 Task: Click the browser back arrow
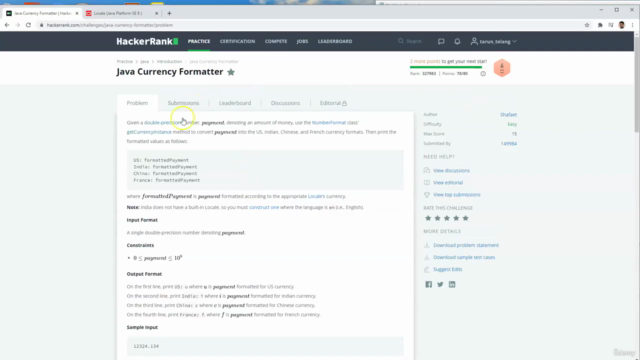click(x=7, y=25)
